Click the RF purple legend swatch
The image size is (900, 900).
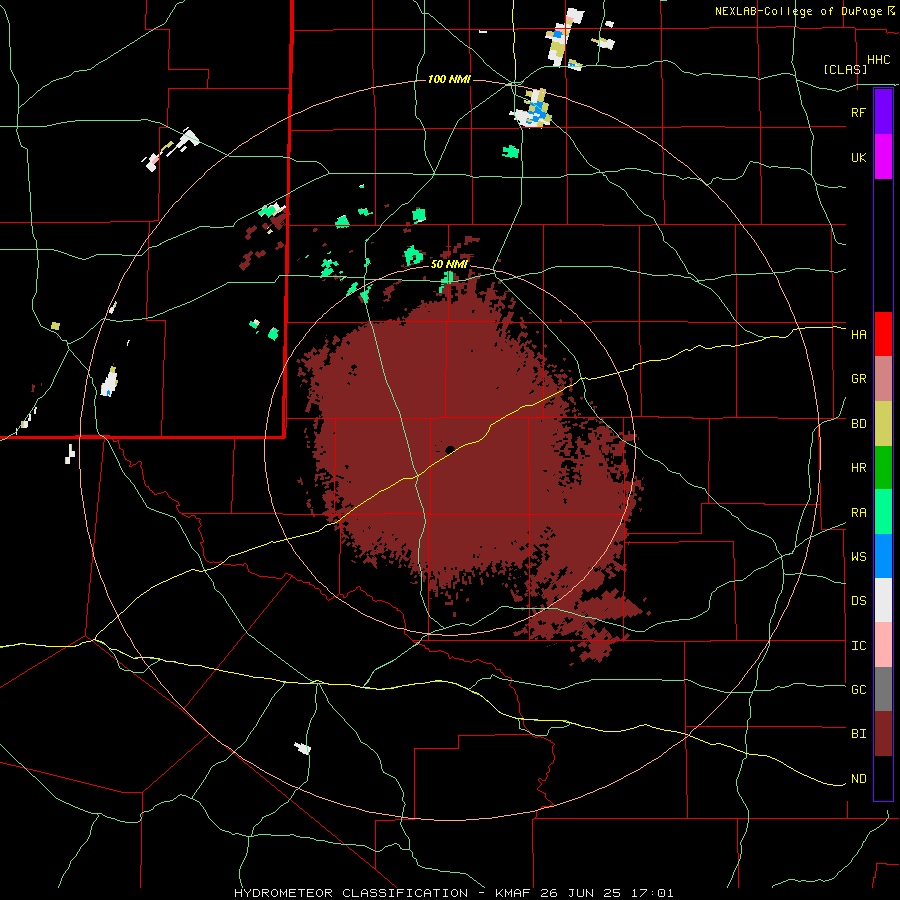pyautogui.click(x=883, y=112)
